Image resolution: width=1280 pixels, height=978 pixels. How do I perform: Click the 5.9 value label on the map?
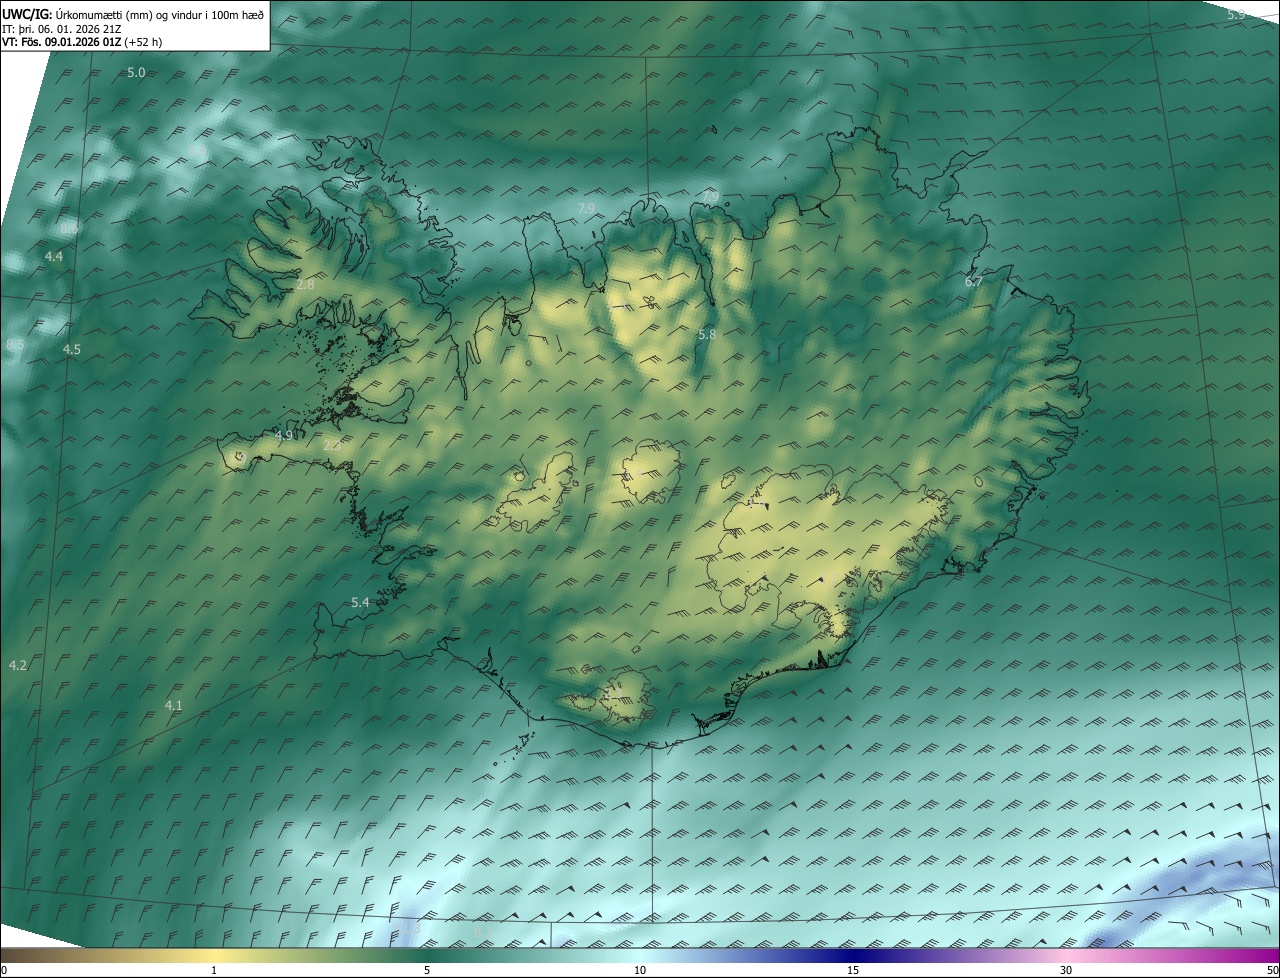click(1236, 14)
